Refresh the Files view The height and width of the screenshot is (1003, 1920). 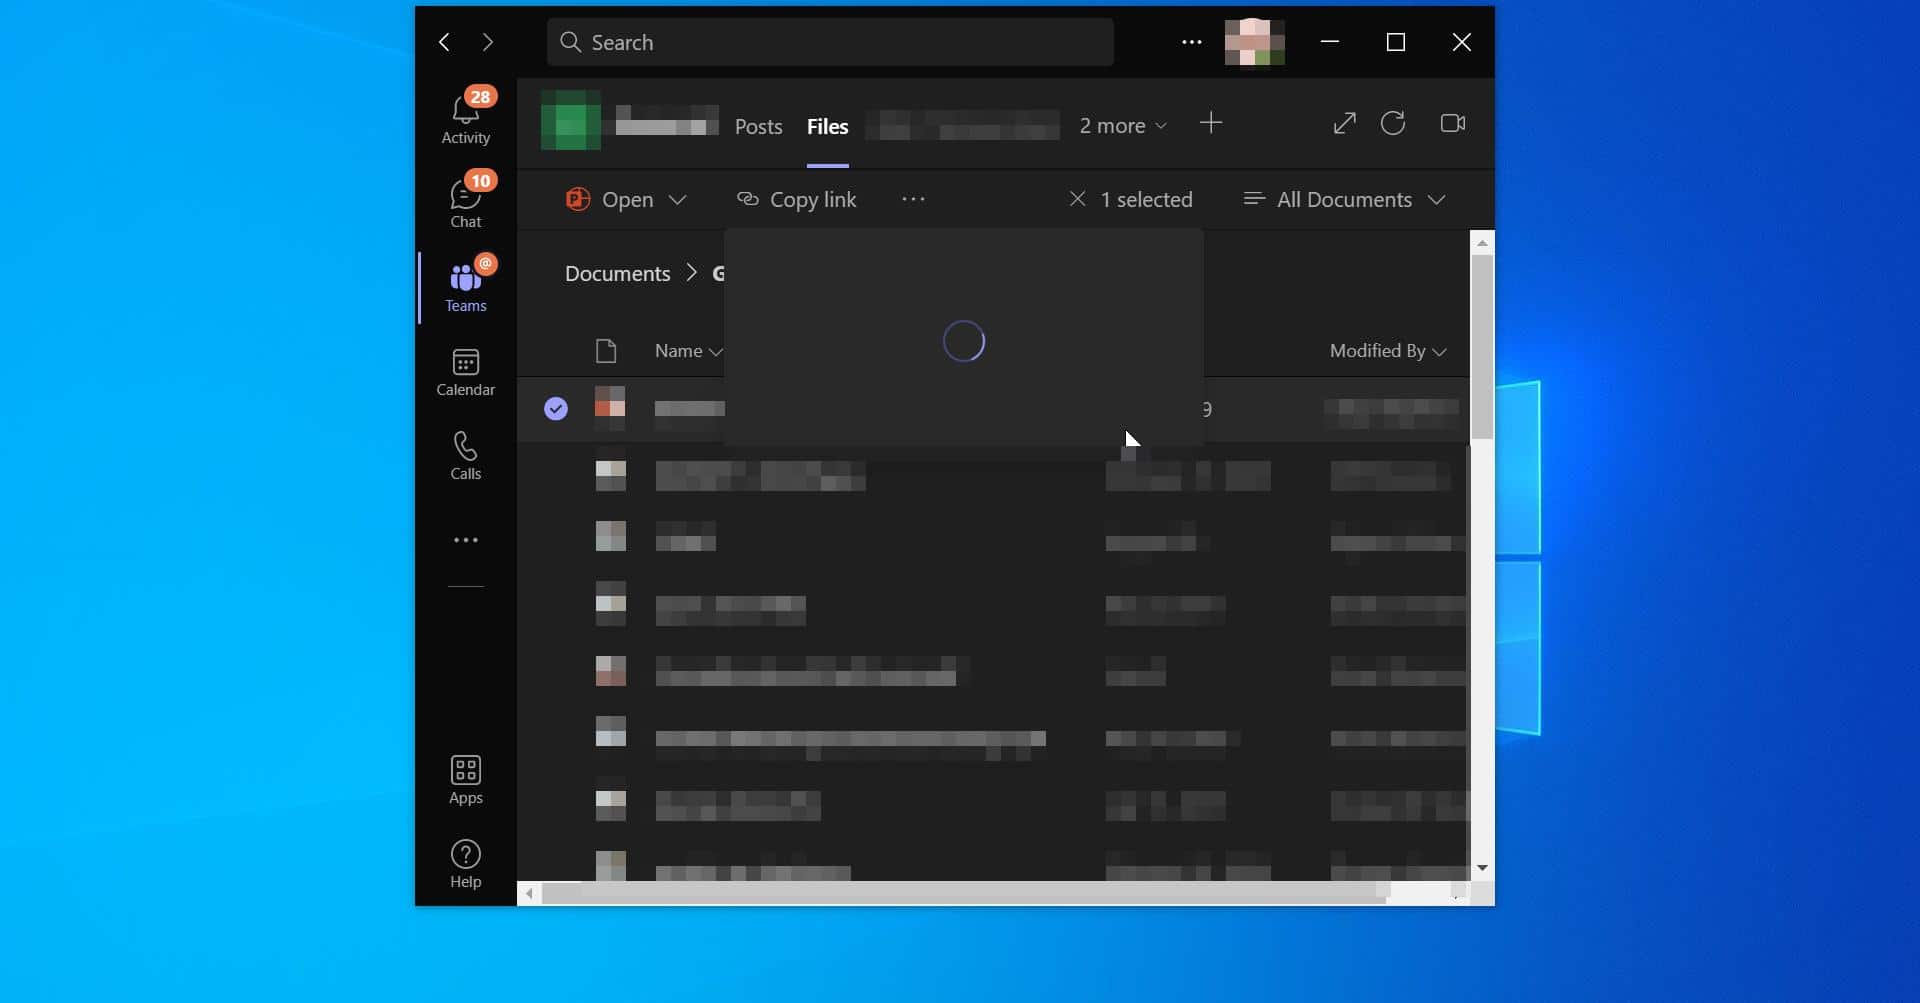(x=1394, y=123)
